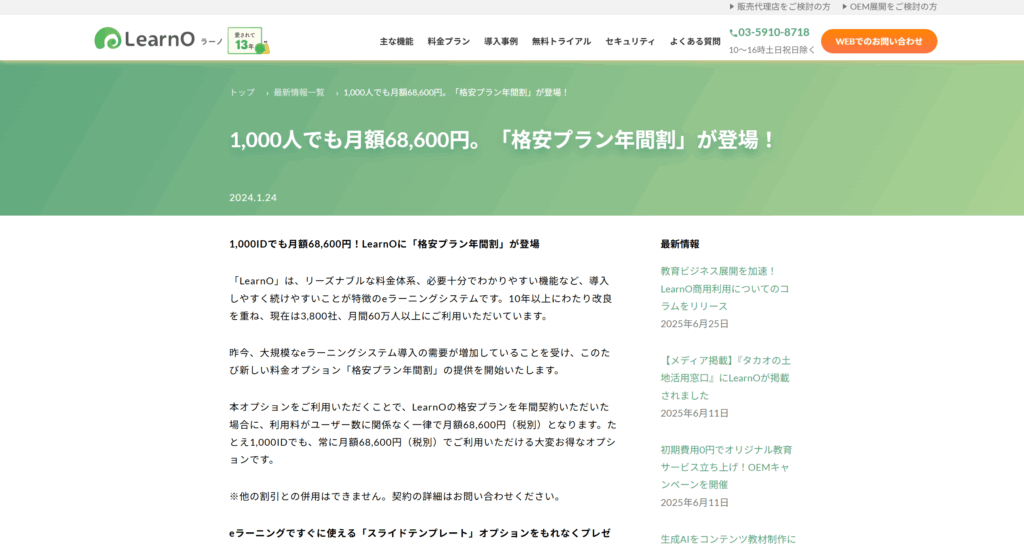1024x544 pixels.
Task: Open the 主な機能 menu item
Action: [x=396, y=41]
